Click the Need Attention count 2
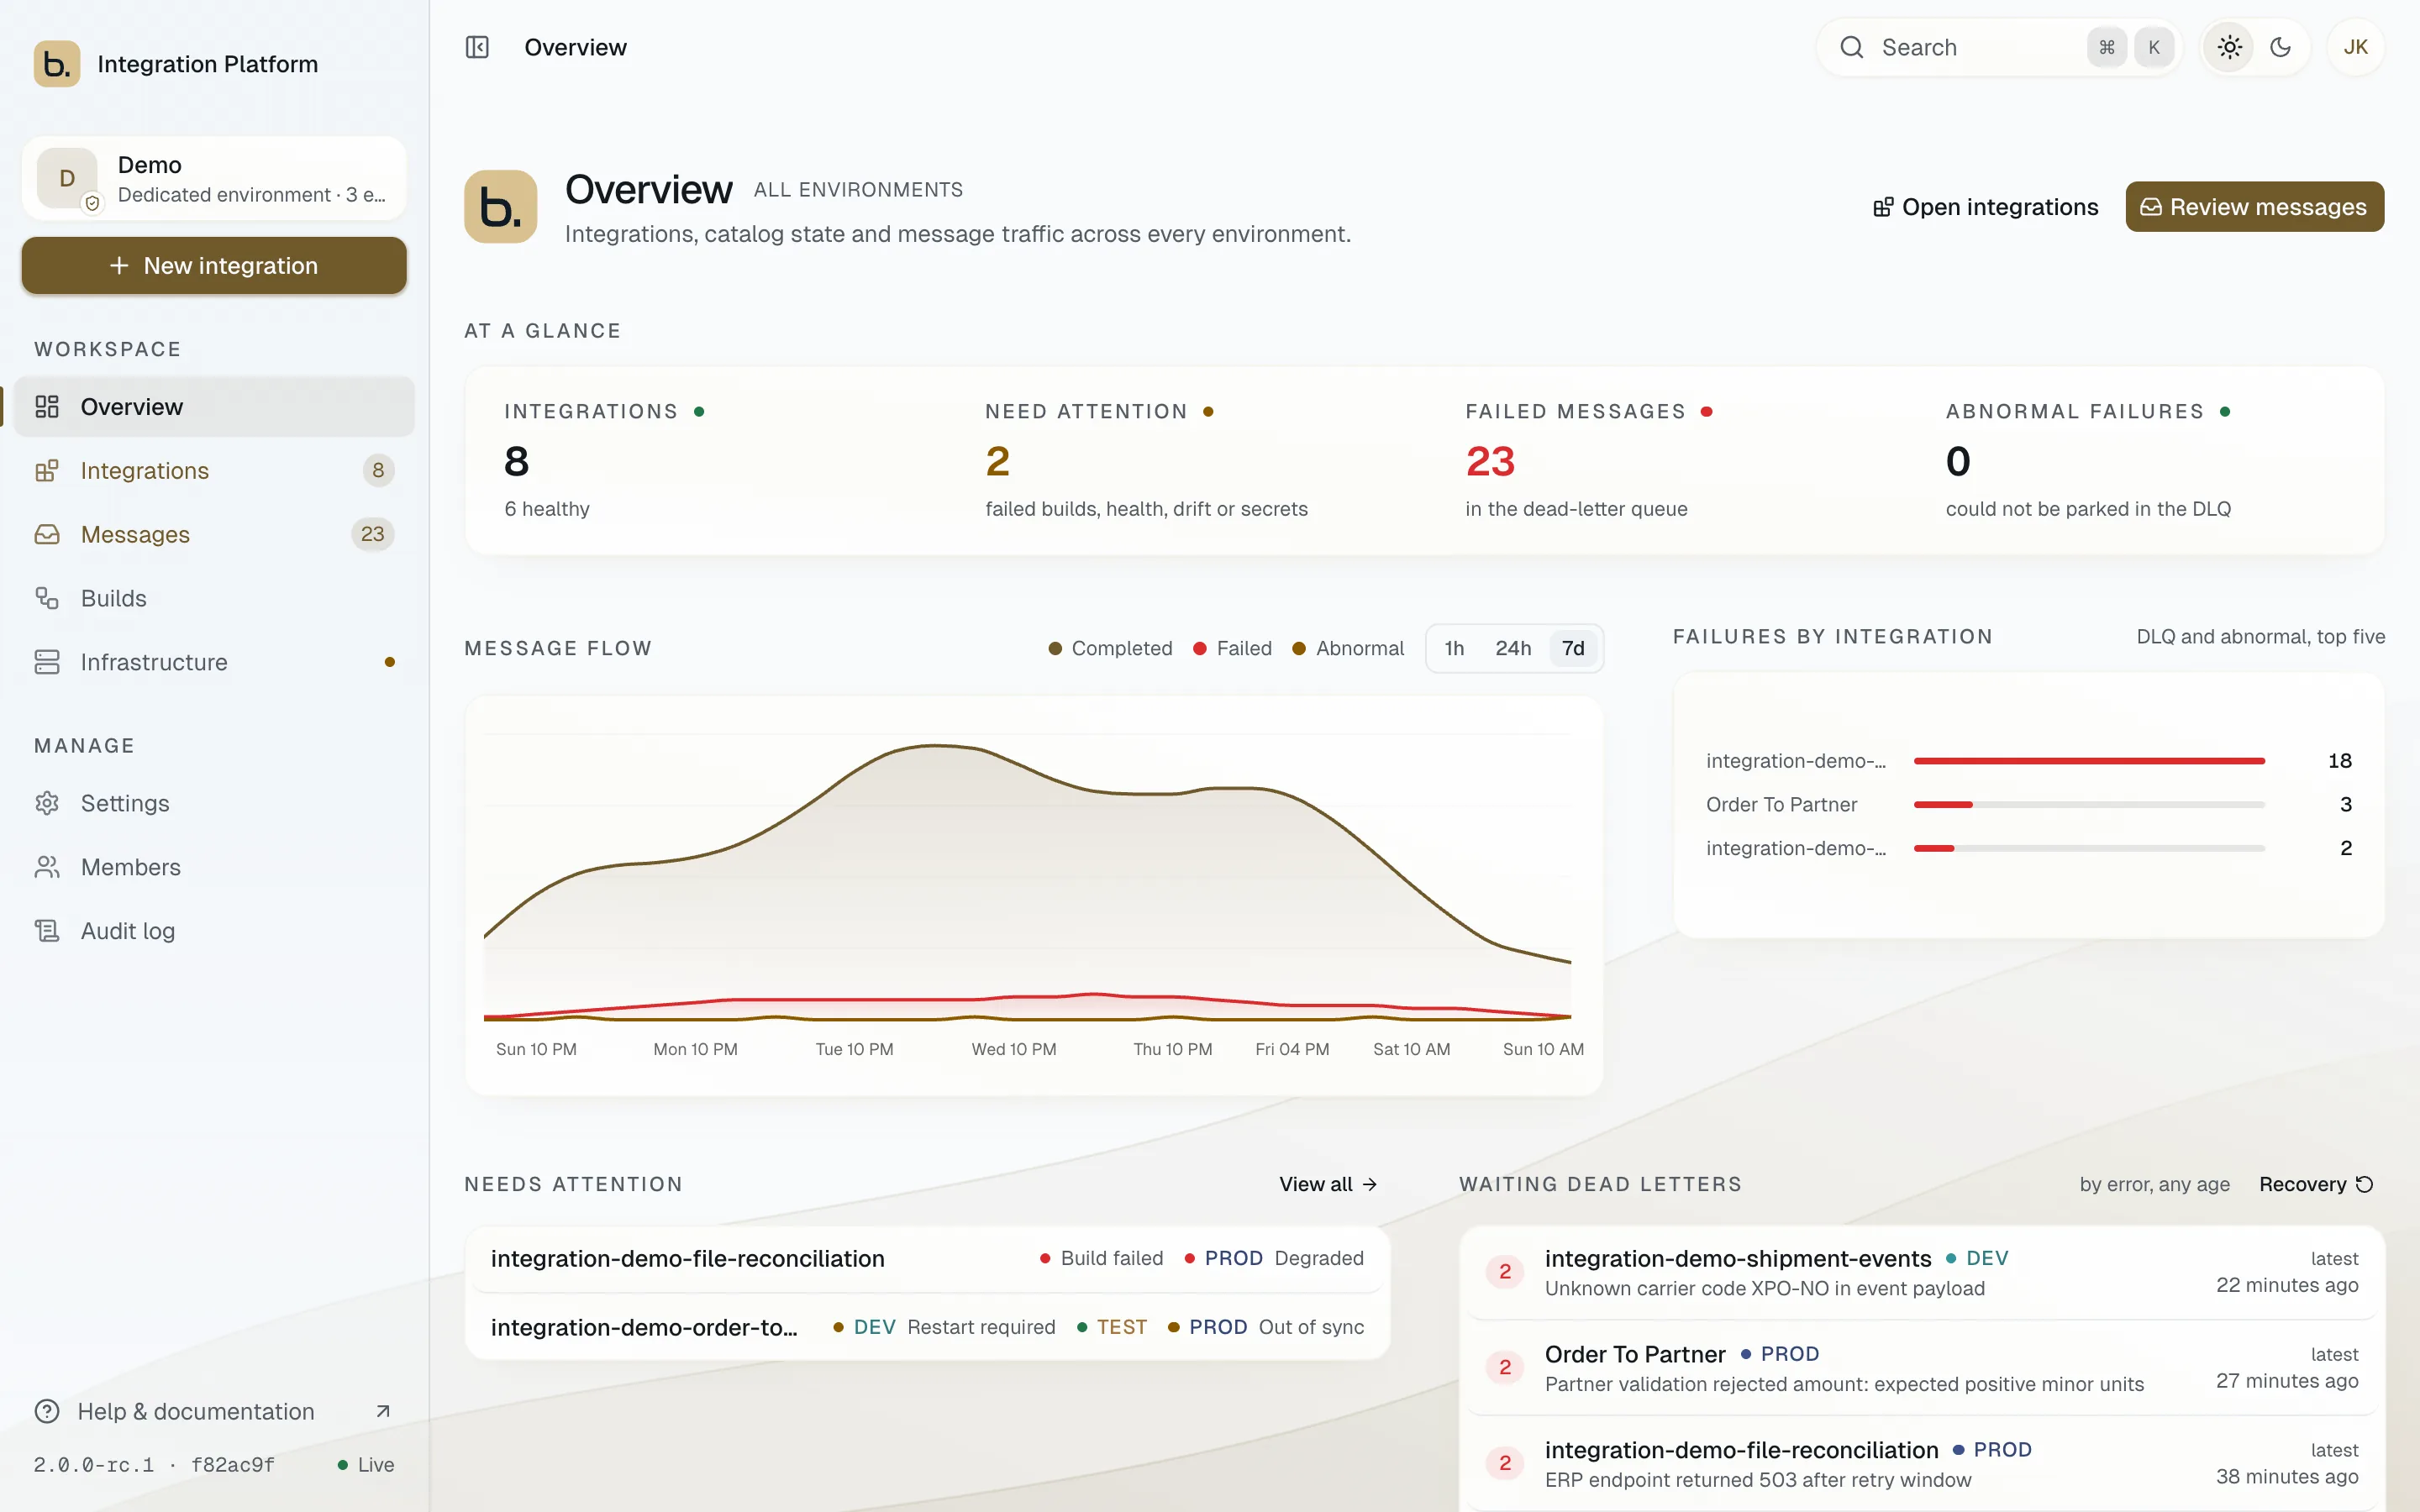Screen dimensions: 2420x1512 (x=997, y=461)
